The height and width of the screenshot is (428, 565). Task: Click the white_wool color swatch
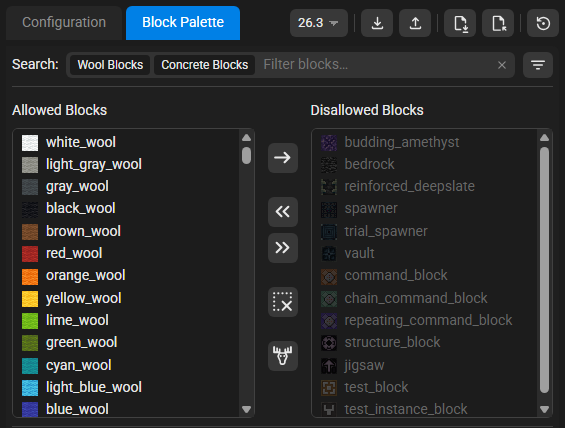point(30,143)
